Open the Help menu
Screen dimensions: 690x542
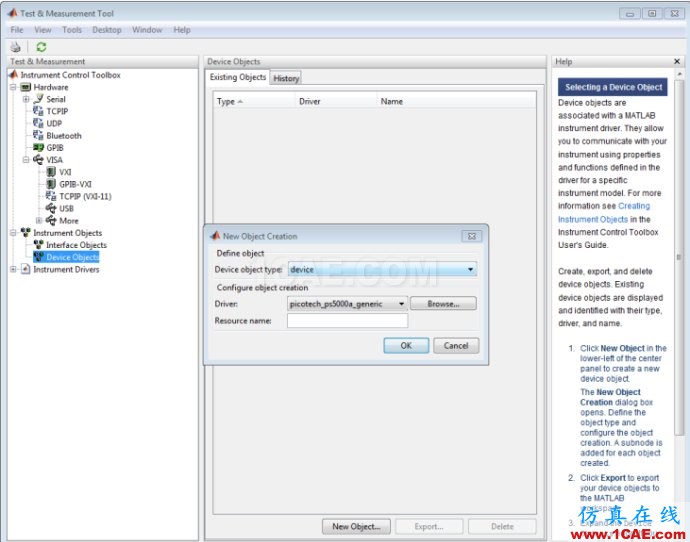pos(182,30)
